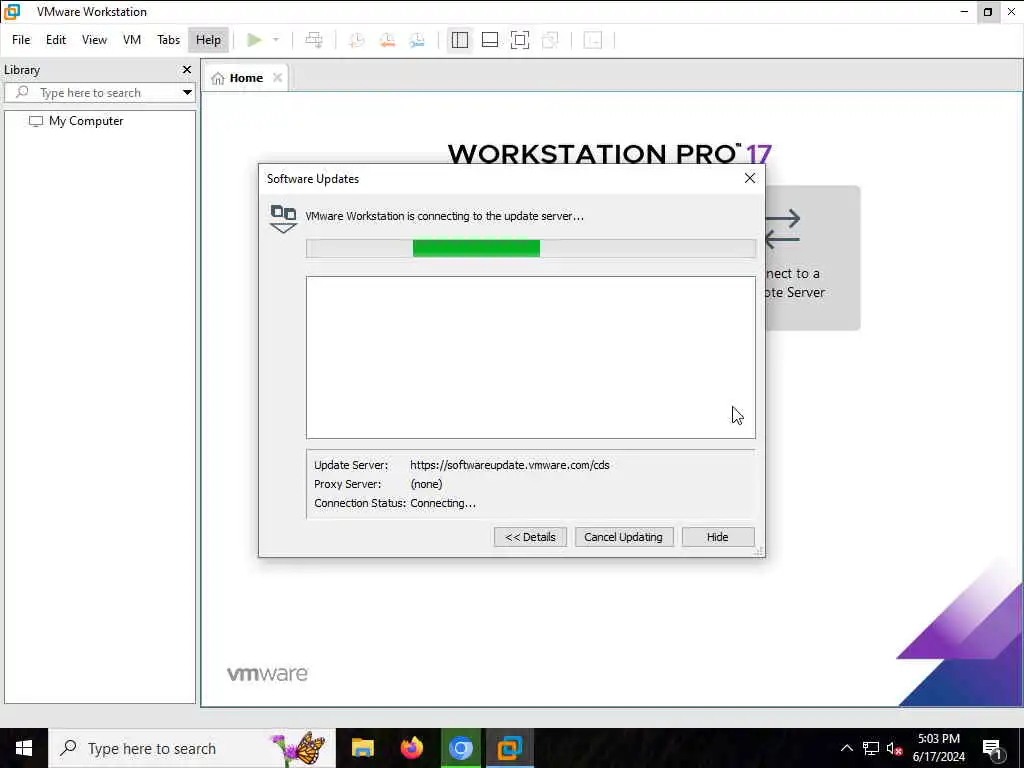Click the update progress bar
The height and width of the screenshot is (768, 1024).
pos(531,248)
